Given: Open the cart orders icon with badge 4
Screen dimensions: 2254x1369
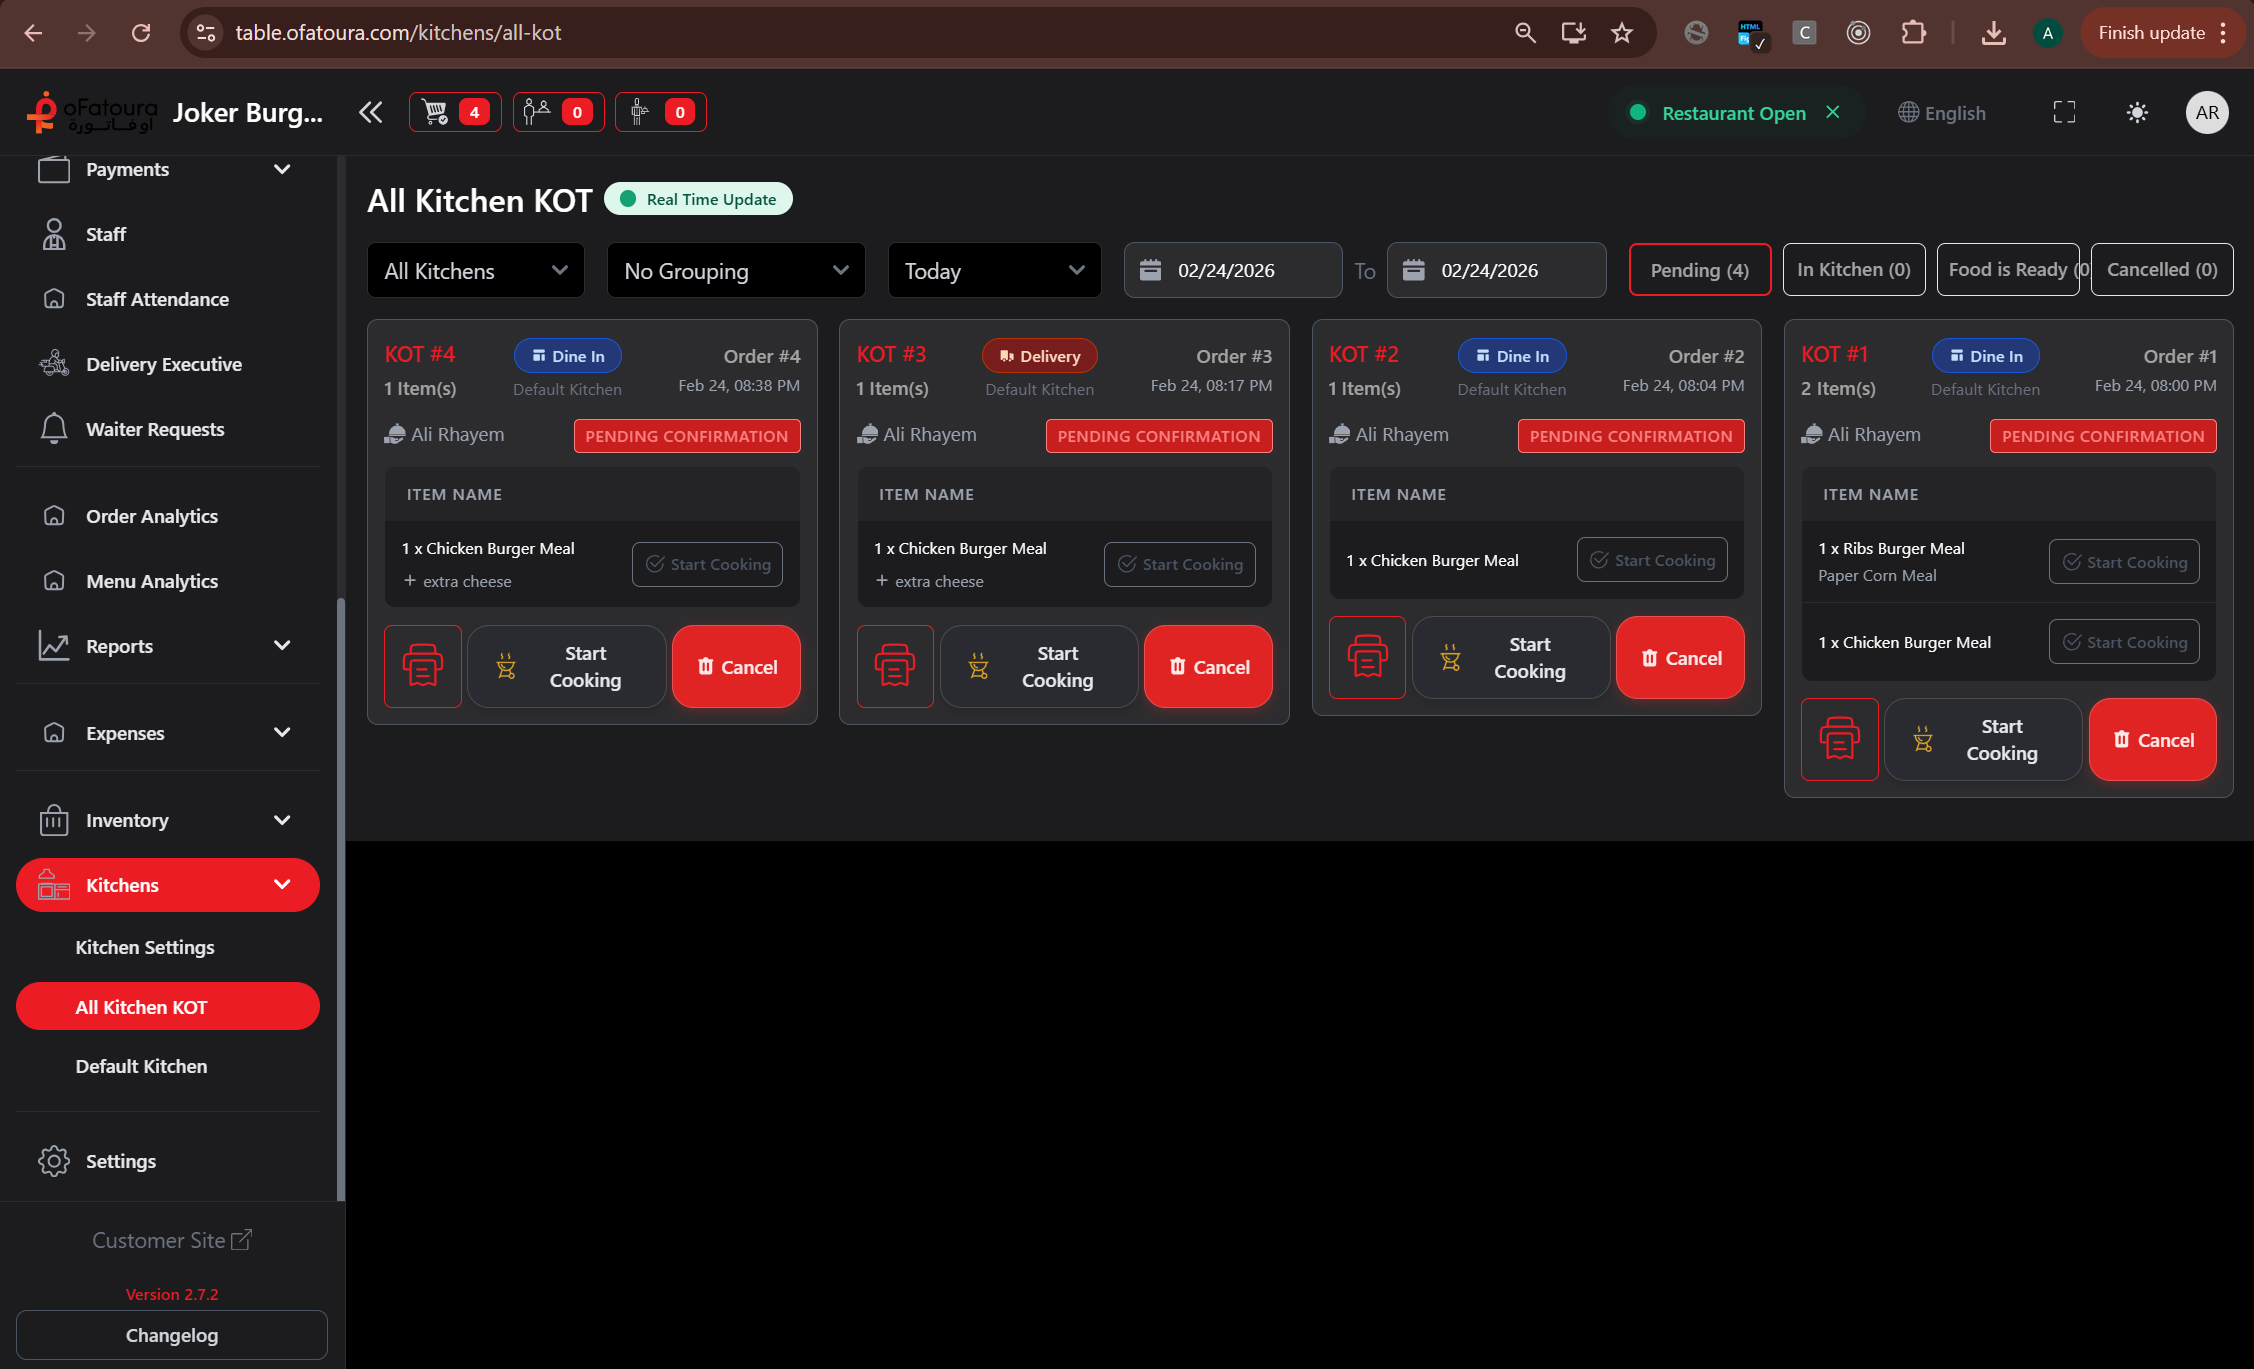Looking at the screenshot, I should click(x=454, y=112).
